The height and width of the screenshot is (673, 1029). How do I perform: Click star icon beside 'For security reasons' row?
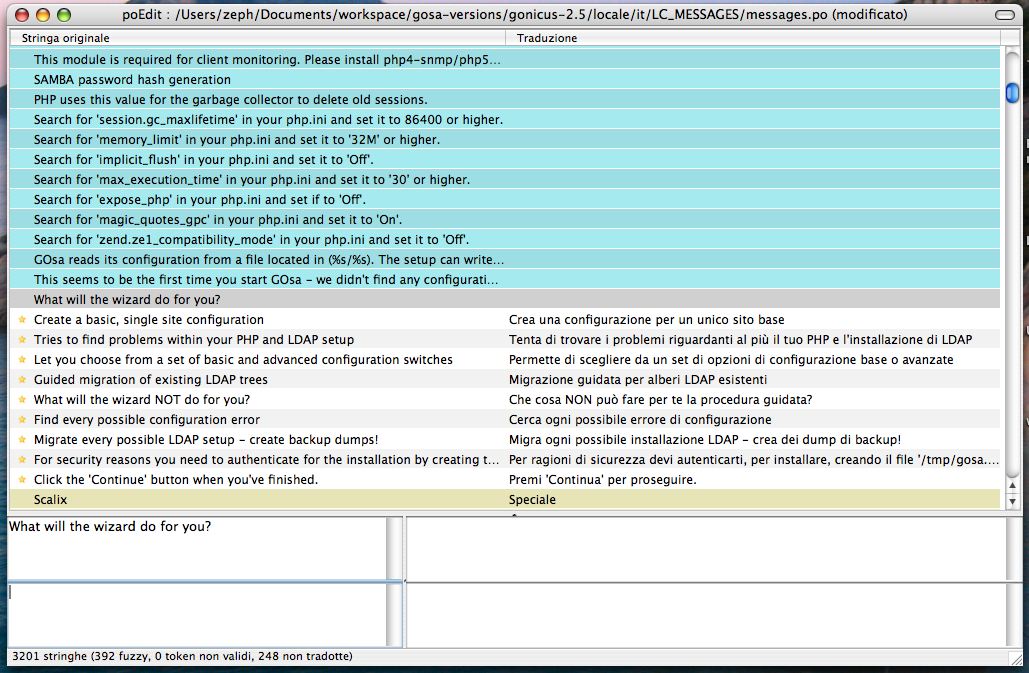pyautogui.click(x=21, y=460)
